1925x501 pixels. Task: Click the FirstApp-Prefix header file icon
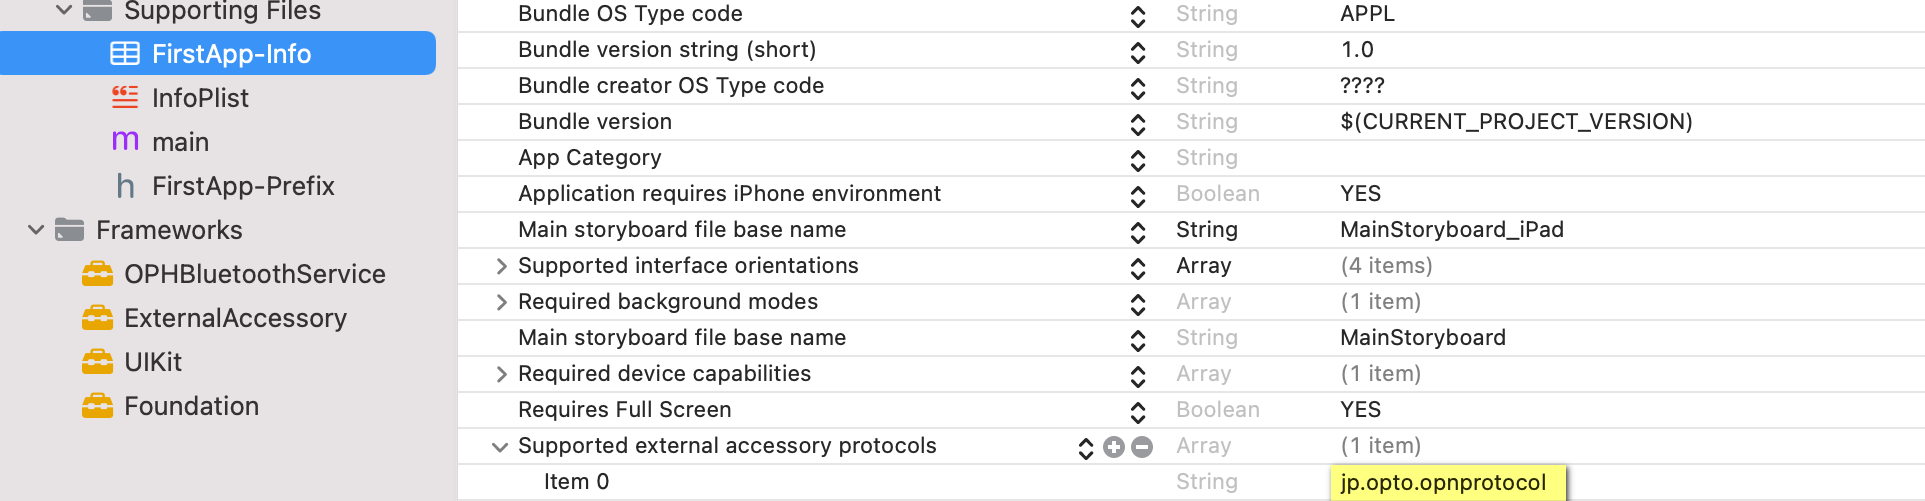[125, 186]
